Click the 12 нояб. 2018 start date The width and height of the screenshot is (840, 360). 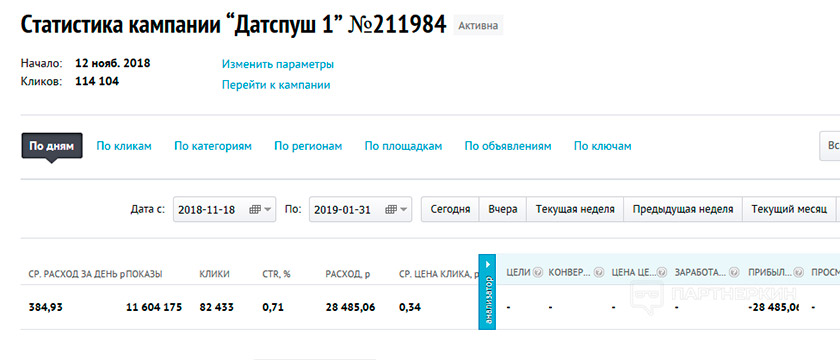pos(112,63)
